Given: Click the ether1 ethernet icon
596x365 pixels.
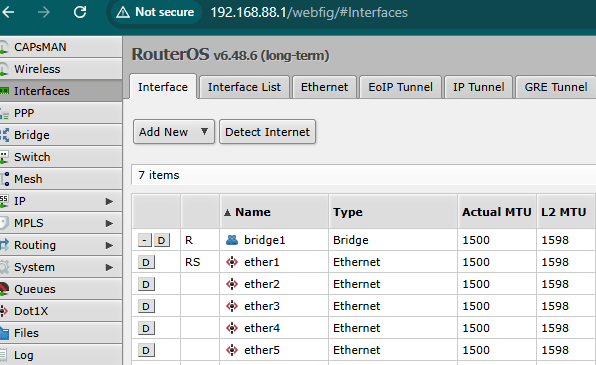Looking at the screenshot, I should click(232, 262).
